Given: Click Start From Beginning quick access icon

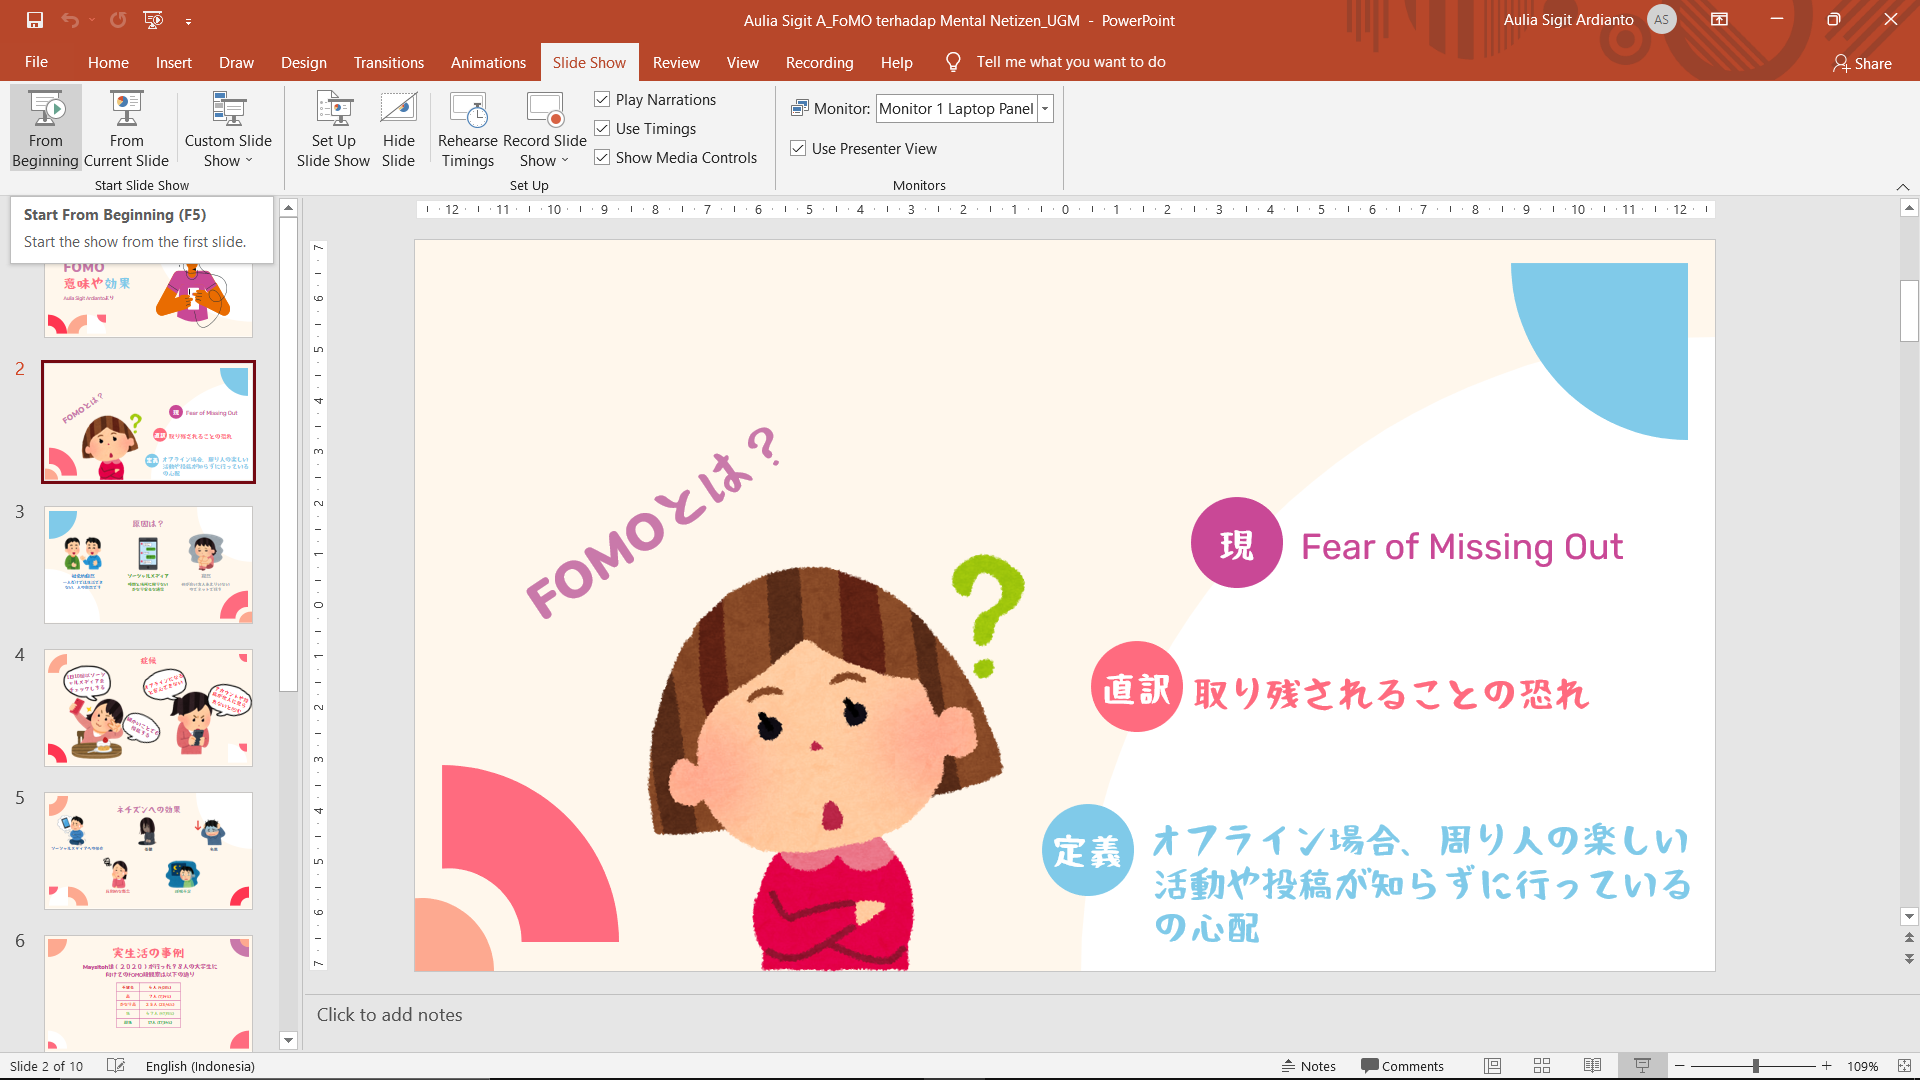Looking at the screenshot, I should click(x=153, y=20).
